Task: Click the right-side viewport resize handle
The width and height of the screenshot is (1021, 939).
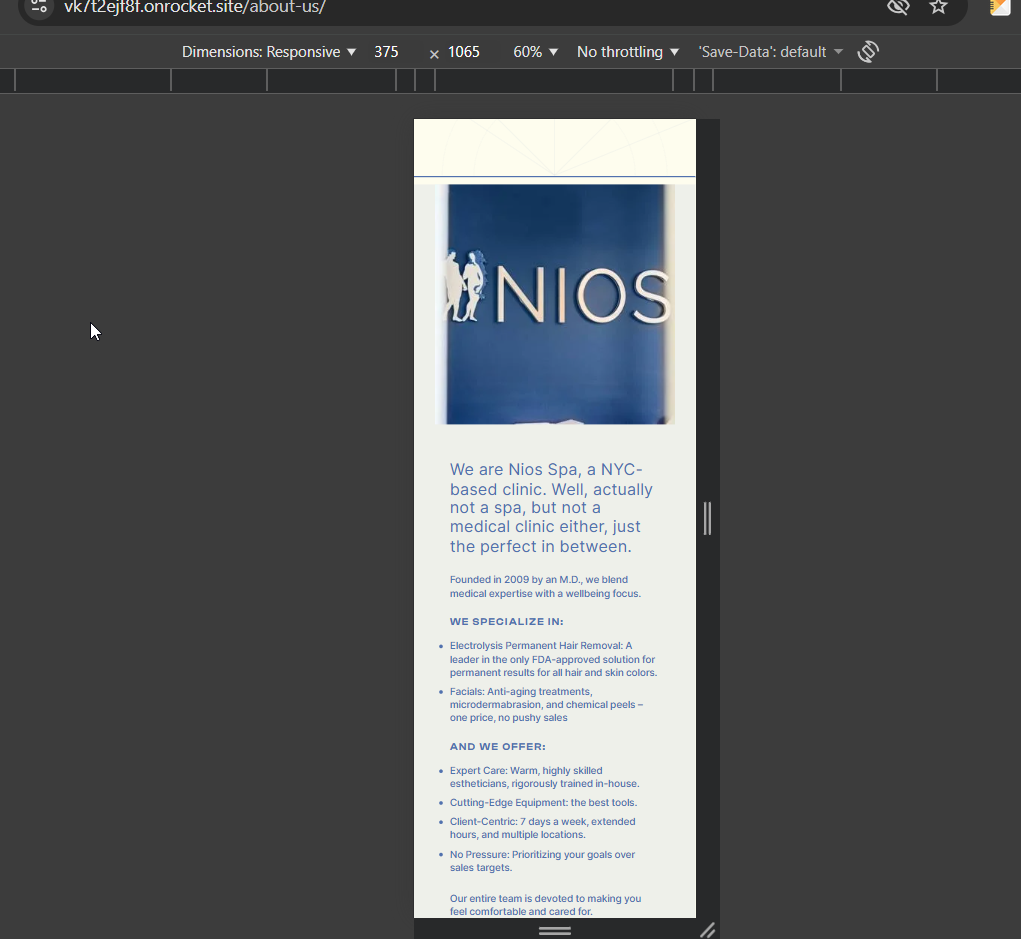Action: (708, 518)
